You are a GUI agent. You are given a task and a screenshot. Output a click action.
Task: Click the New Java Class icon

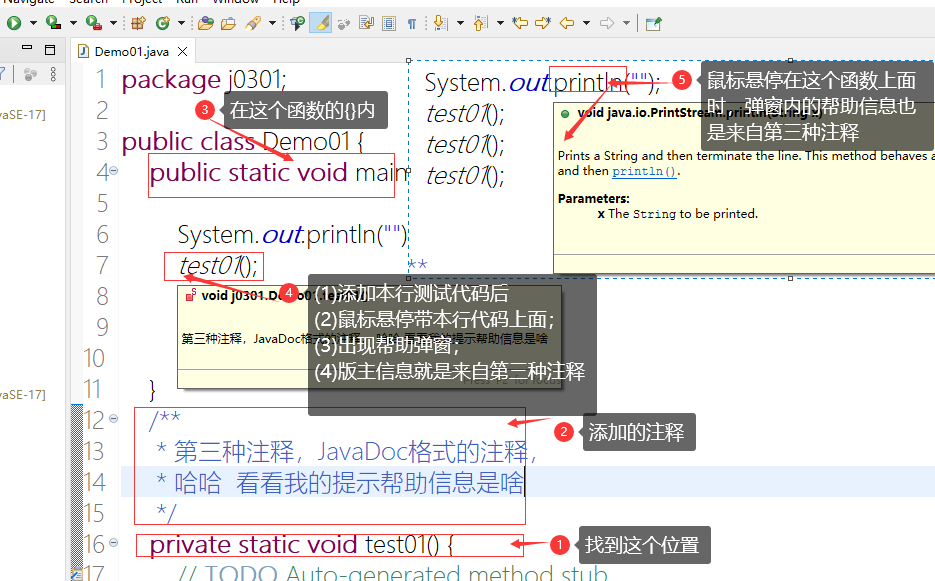click(x=162, y=23)
